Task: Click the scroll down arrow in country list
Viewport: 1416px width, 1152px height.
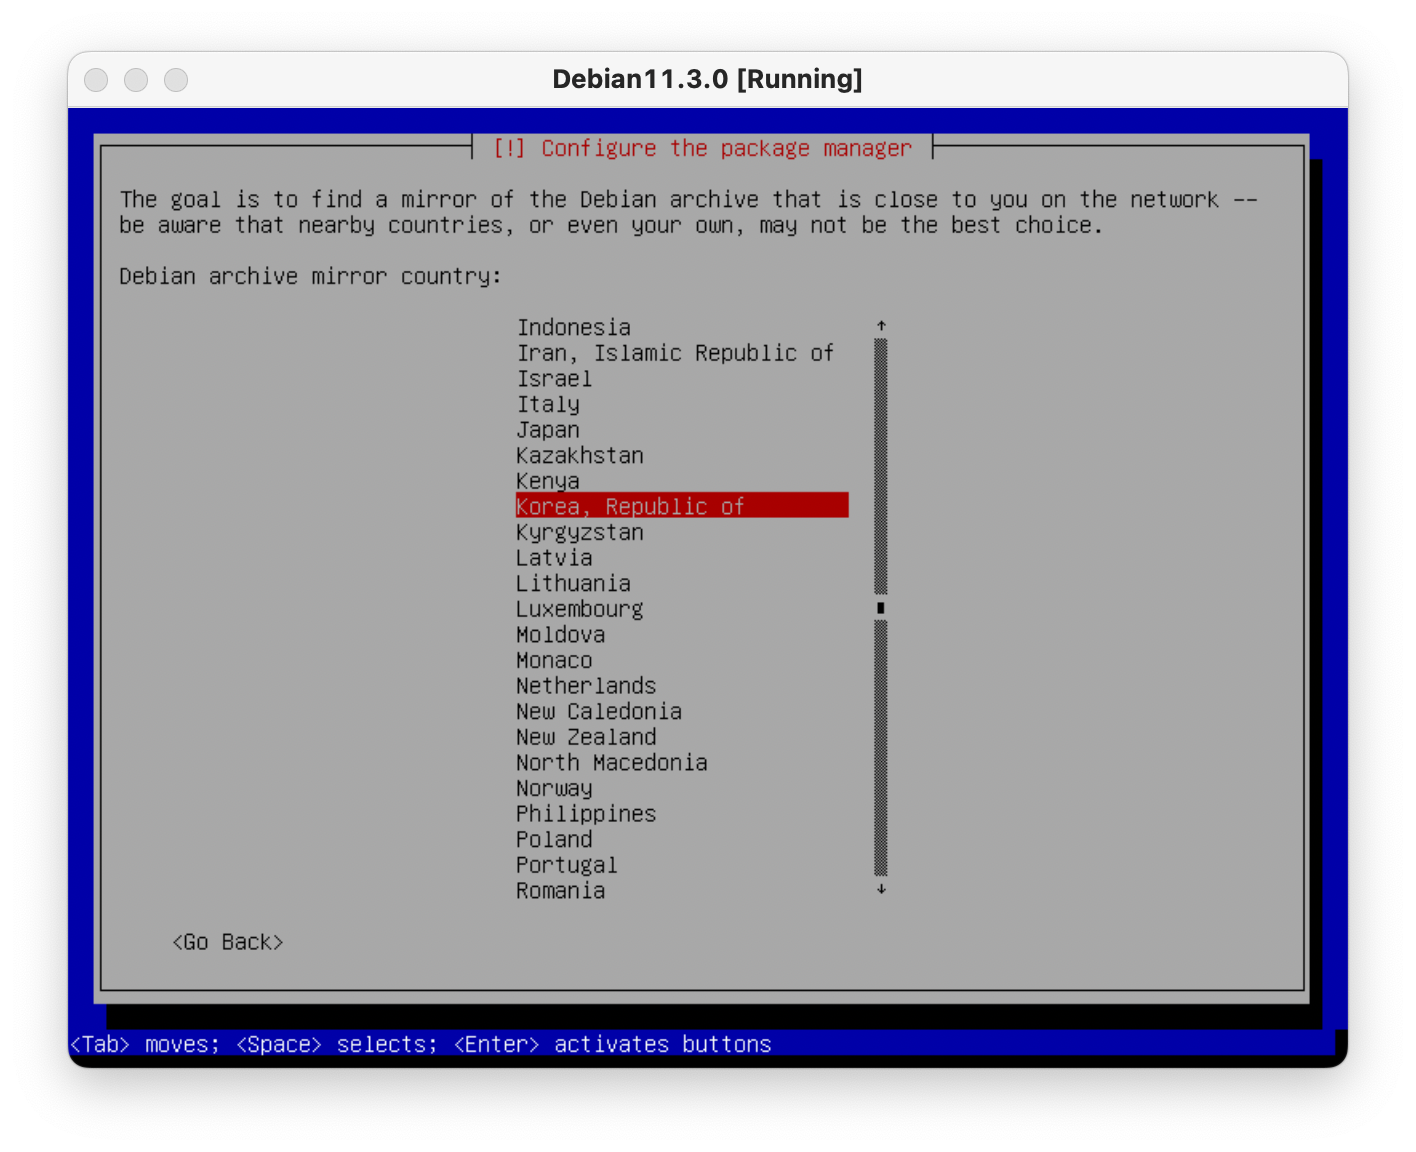Action: [x=881, y=889]
